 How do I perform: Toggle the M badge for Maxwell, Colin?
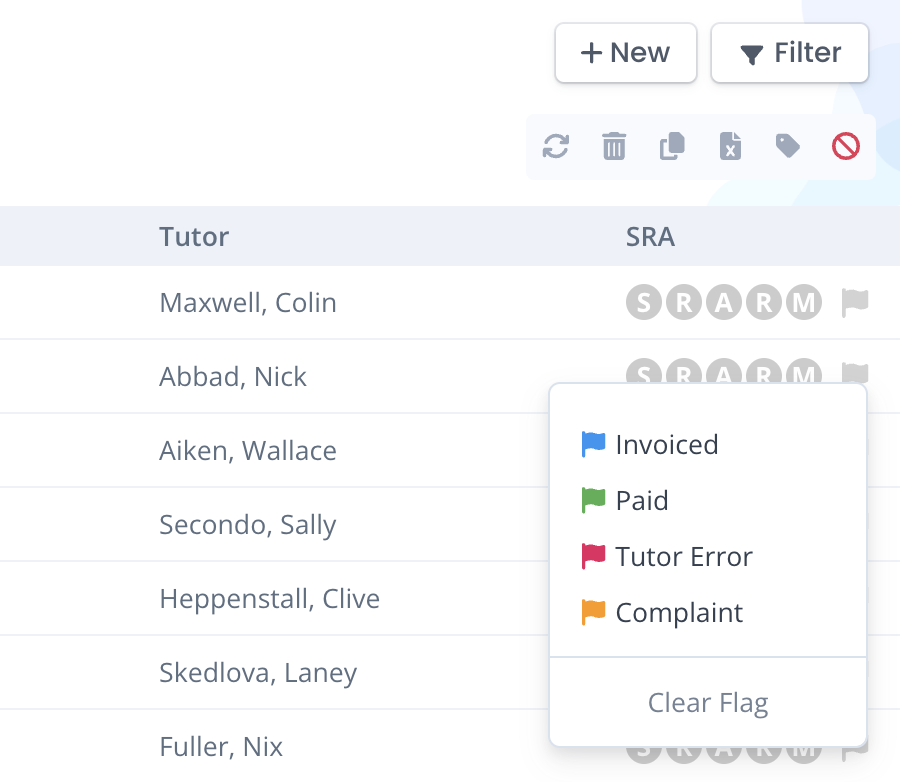point(804,303)
